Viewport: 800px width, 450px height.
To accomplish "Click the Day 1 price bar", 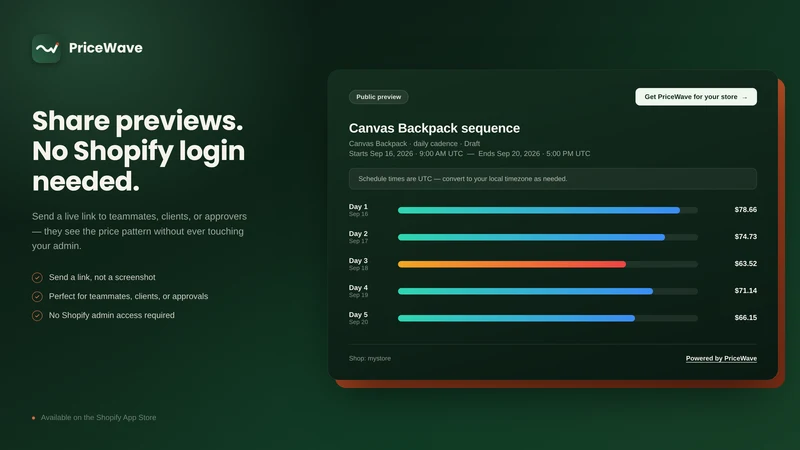I will click(x=547, y=210).
